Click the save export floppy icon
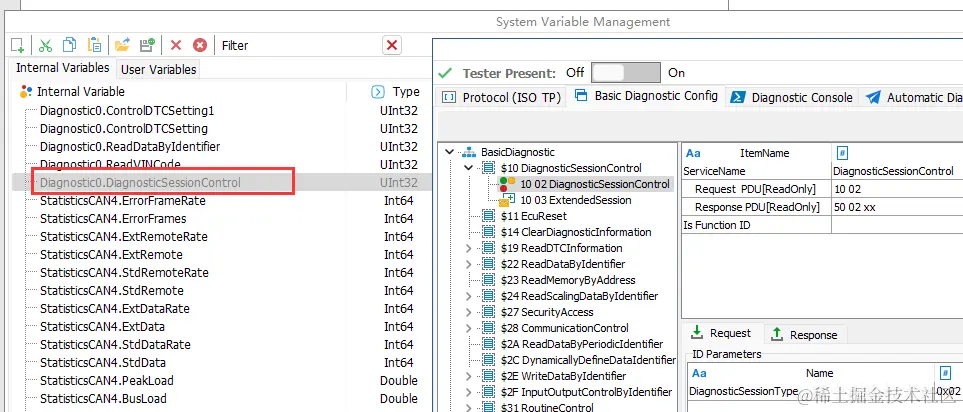Image resolution: width=963 pixels, height=412 pixels. coord(147,45)
